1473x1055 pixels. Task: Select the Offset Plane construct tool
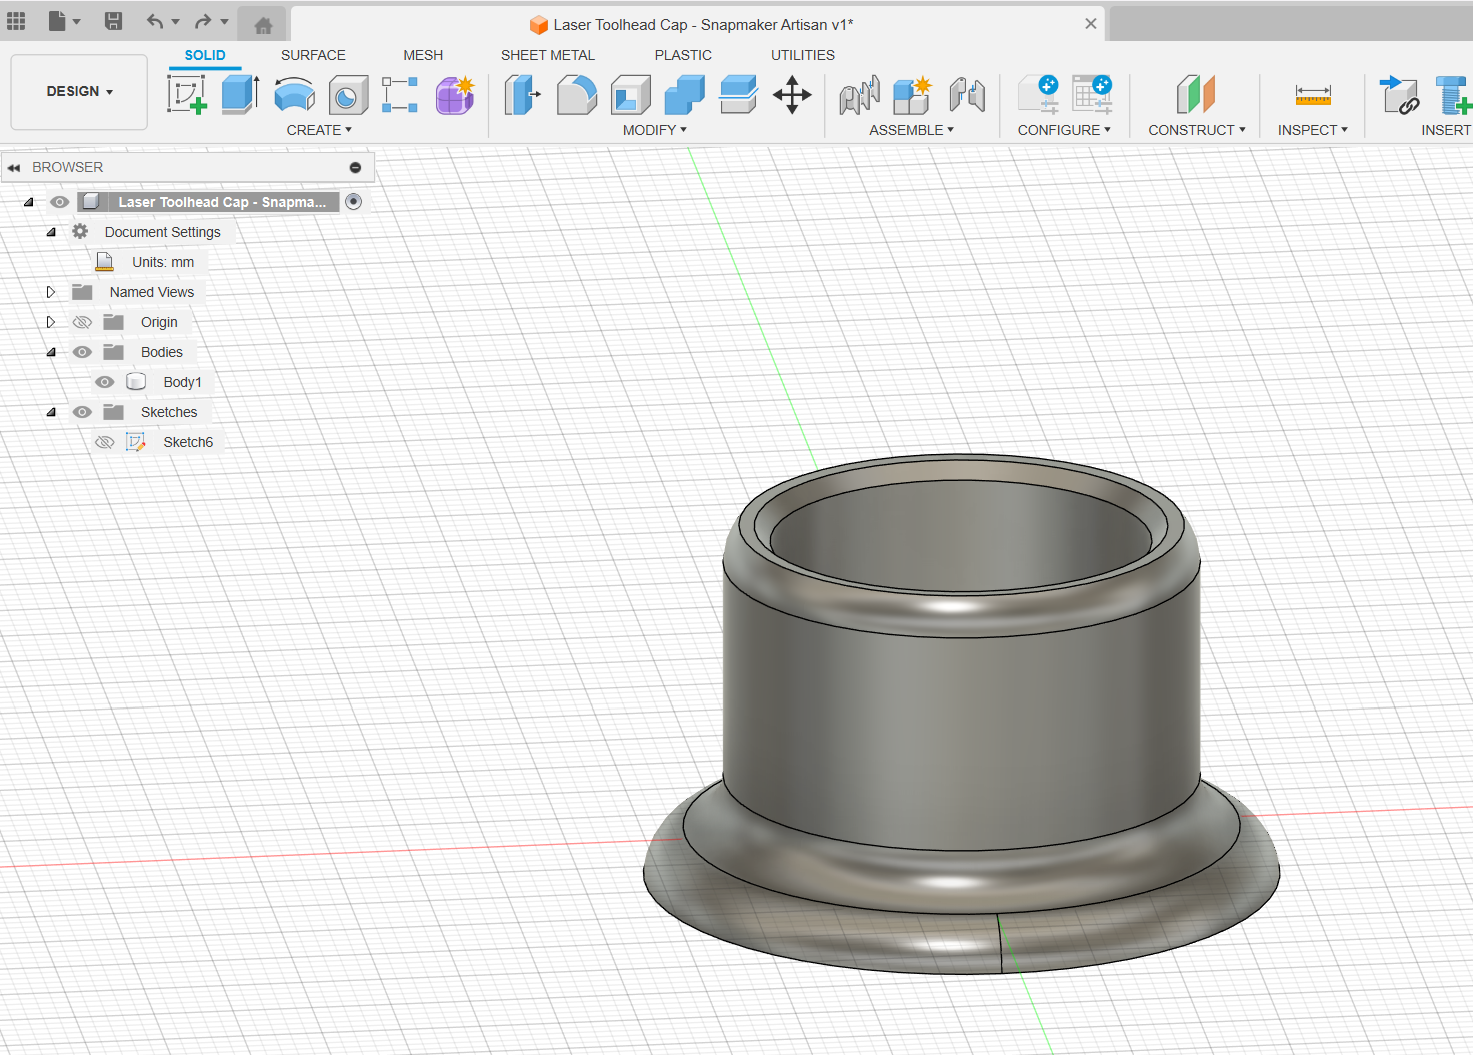pos(1196,95)
